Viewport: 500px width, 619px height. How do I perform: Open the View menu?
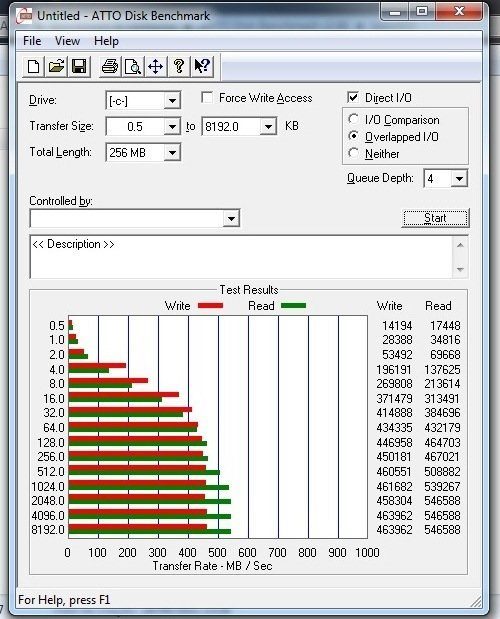pos(67,41)
